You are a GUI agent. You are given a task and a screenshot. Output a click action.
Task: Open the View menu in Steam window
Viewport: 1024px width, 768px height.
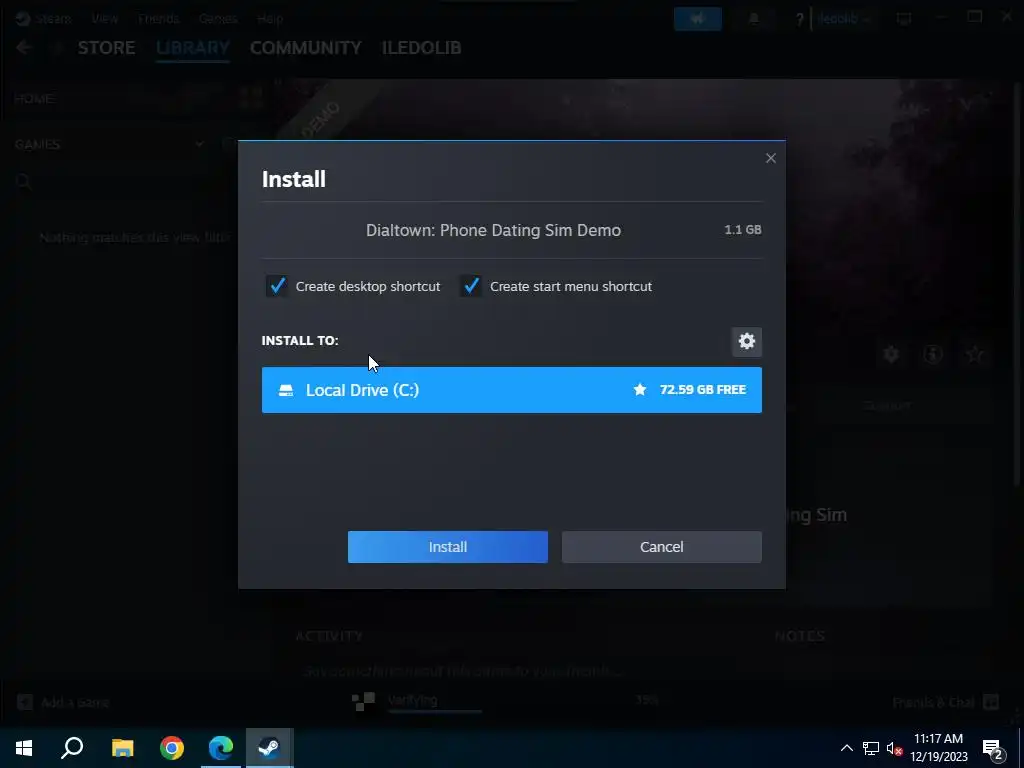[x=104, y=18]
